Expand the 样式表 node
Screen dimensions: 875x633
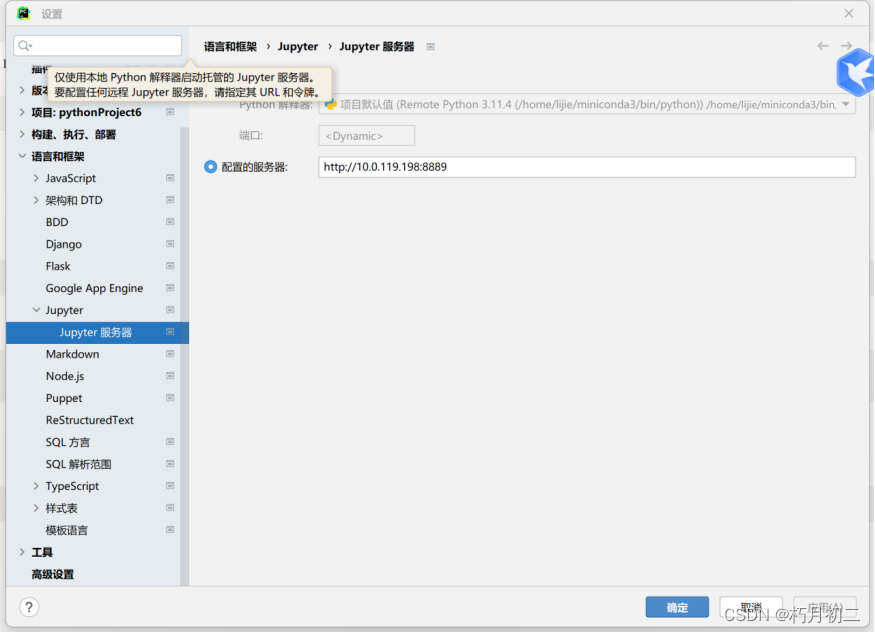click(x=36, y=508)
